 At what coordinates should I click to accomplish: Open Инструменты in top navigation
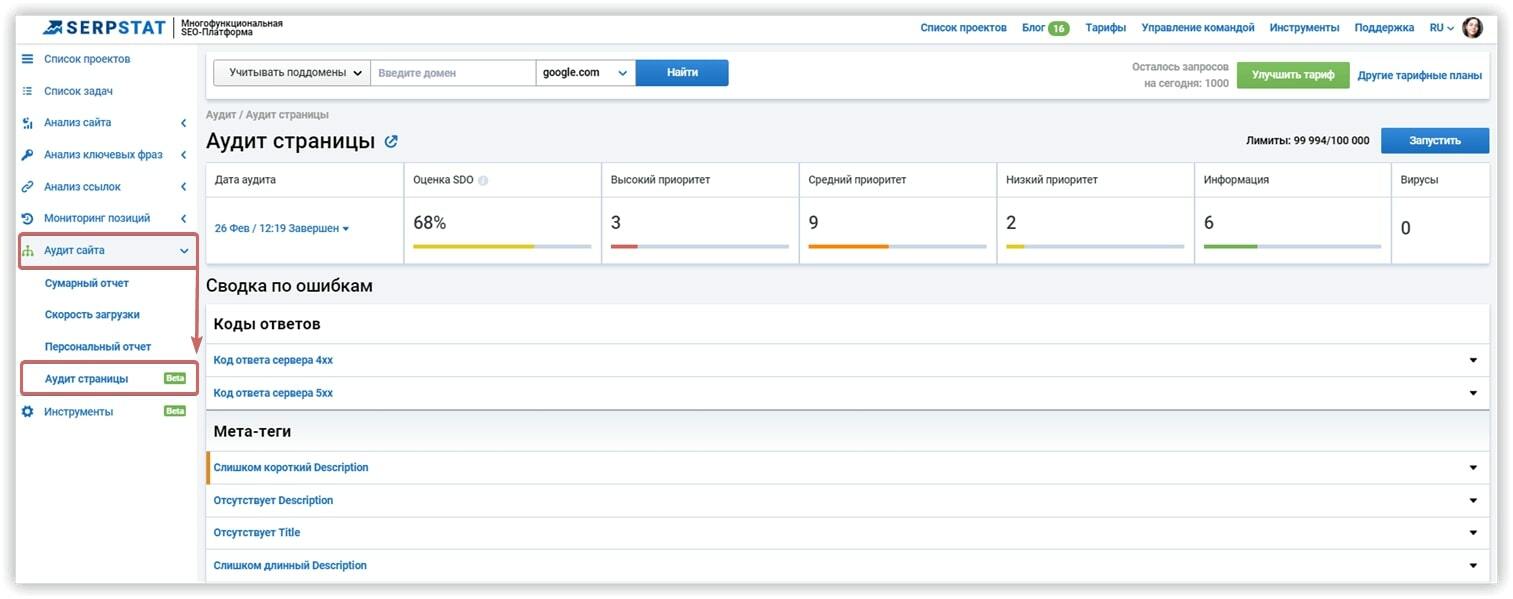click(x=1304, y=28)
